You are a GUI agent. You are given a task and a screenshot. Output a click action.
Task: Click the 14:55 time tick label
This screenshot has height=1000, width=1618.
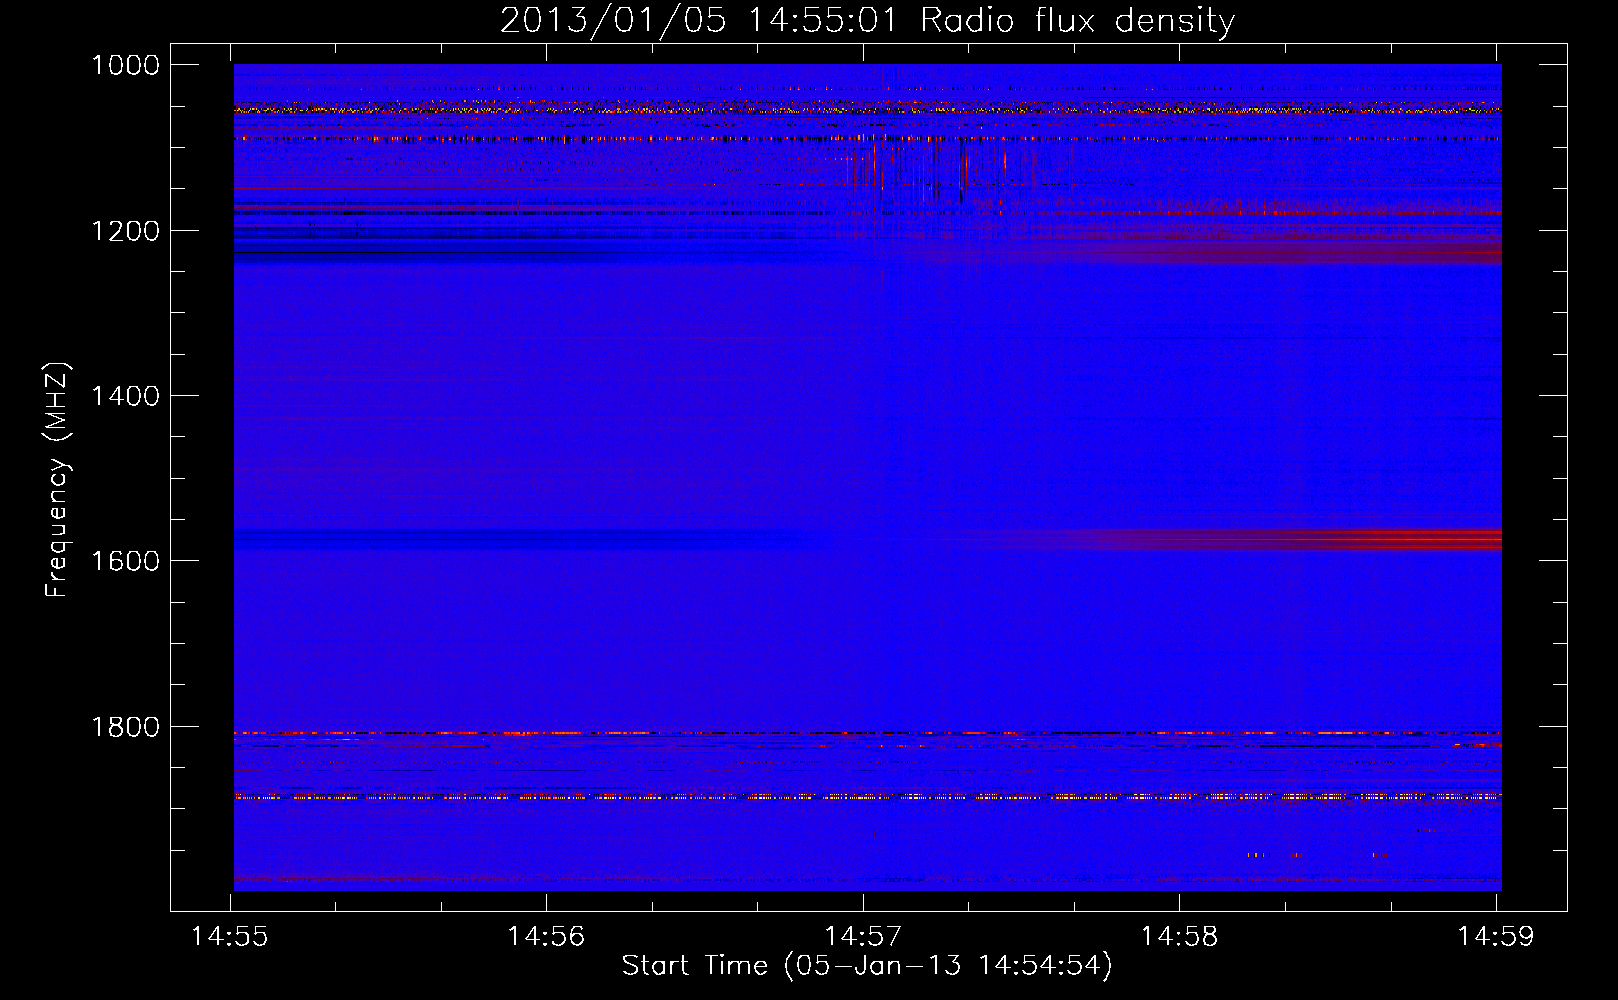(x=230, y=936)
